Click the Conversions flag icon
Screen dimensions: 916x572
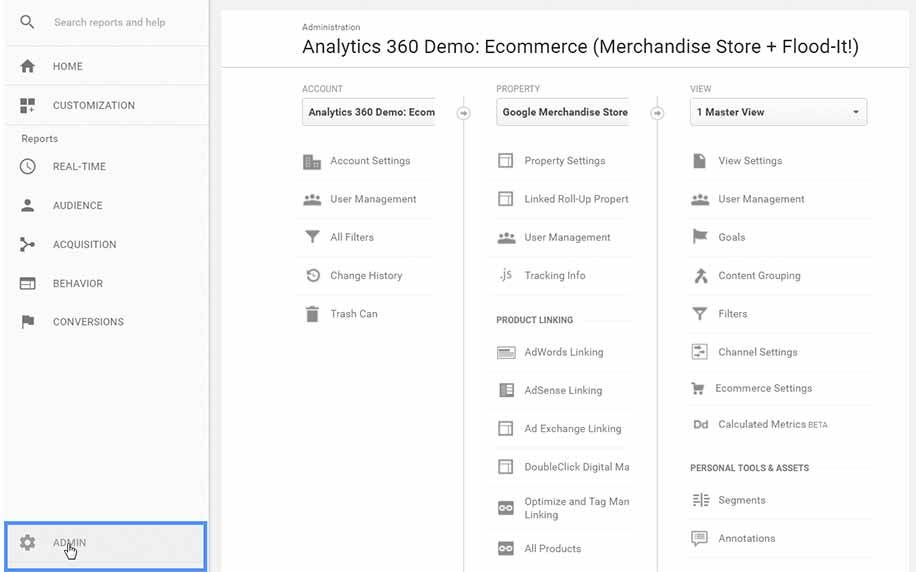tap(27, 322)
